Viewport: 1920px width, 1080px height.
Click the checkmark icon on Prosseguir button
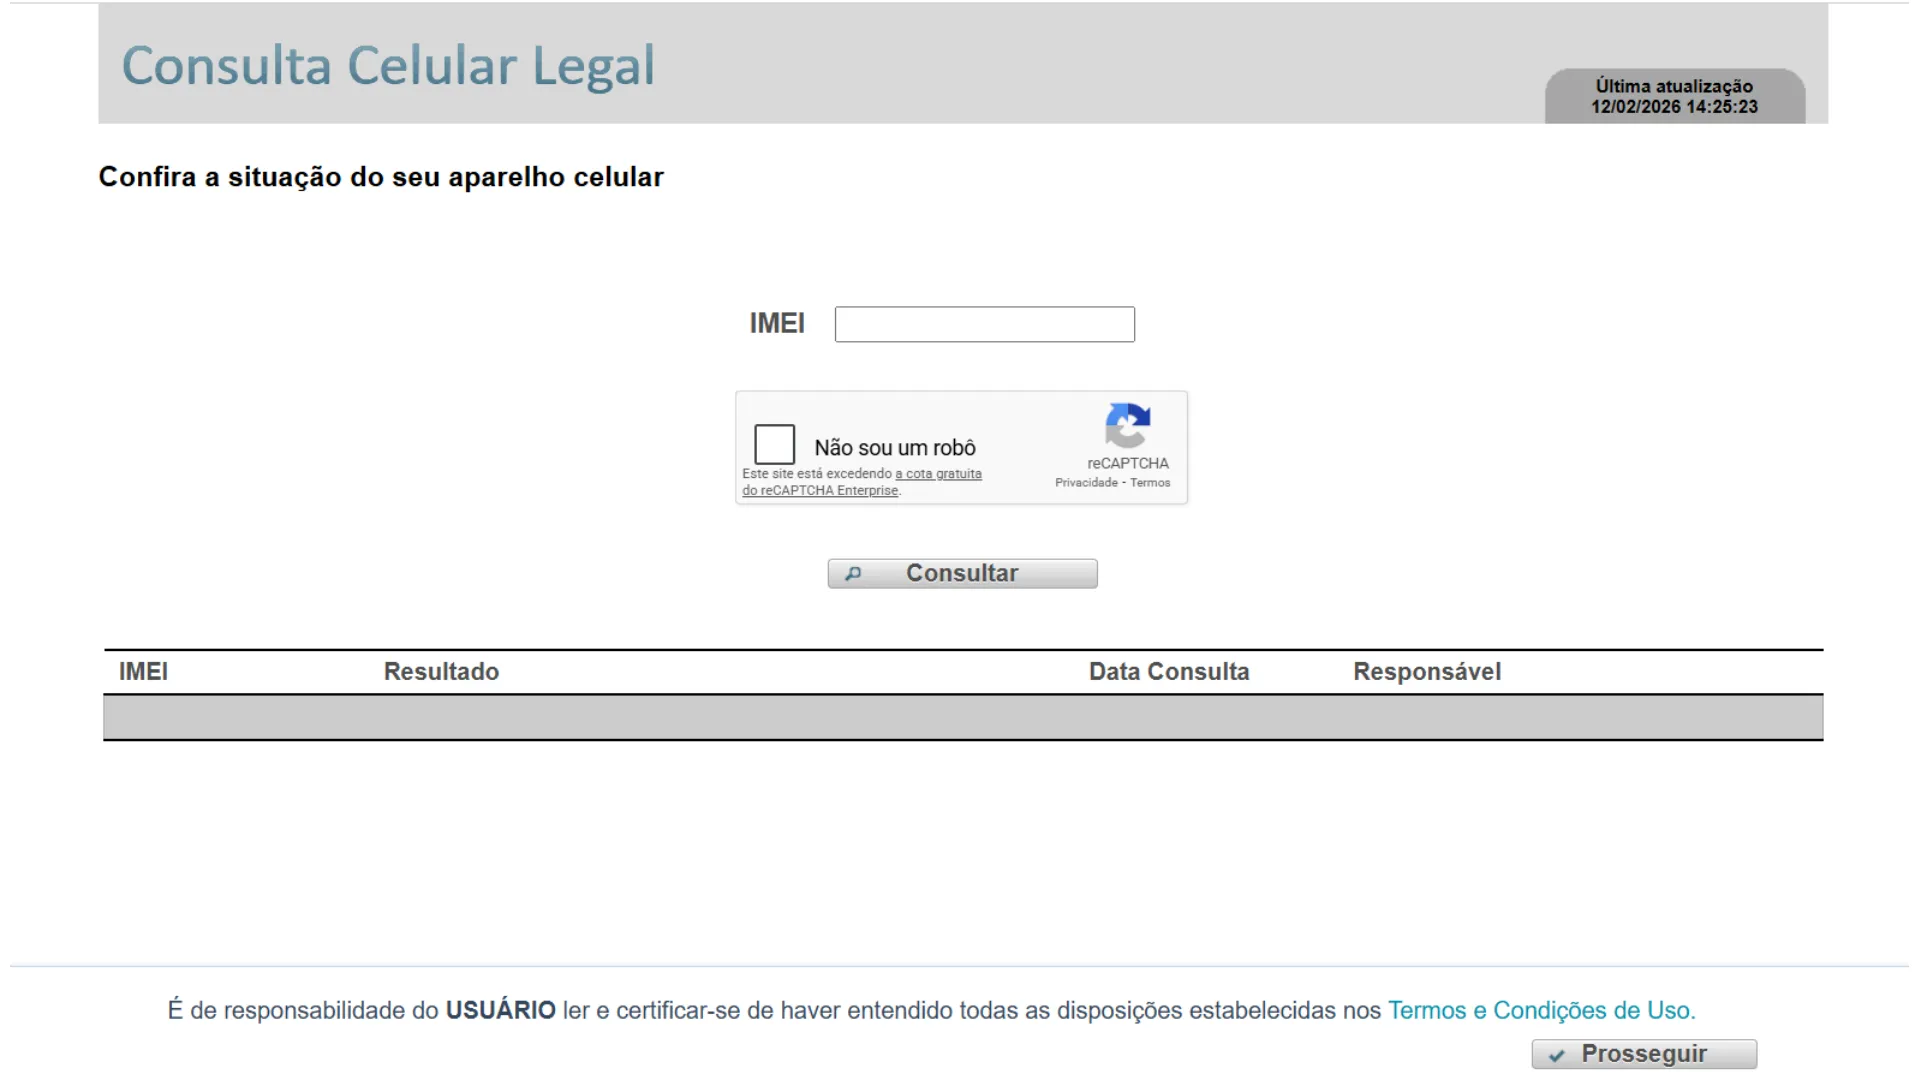coord(1557,1054)
